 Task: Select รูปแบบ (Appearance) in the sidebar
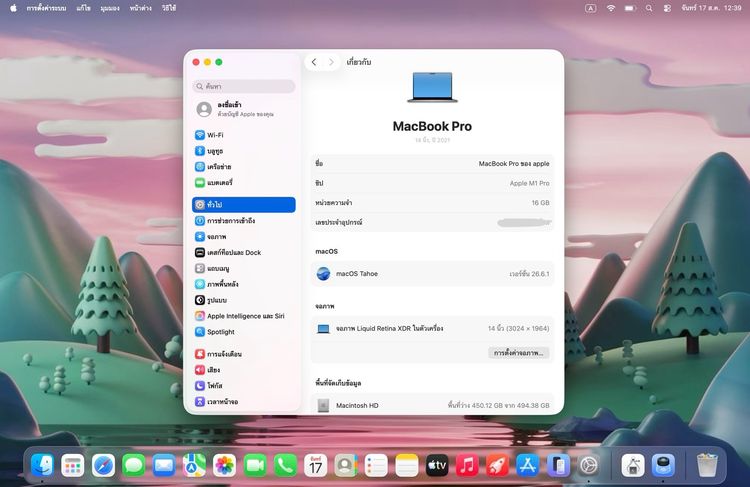point(243,300)
